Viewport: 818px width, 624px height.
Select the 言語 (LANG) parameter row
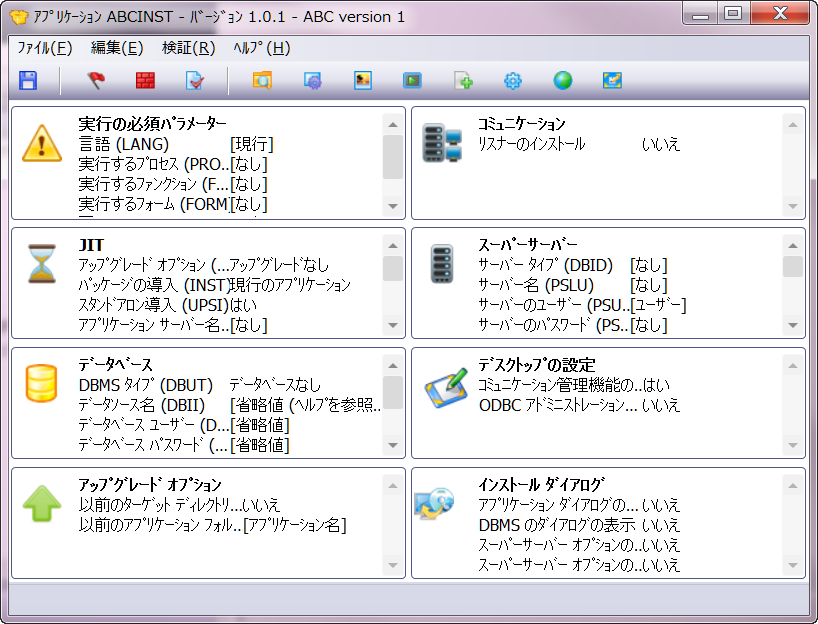click(176, 144)
